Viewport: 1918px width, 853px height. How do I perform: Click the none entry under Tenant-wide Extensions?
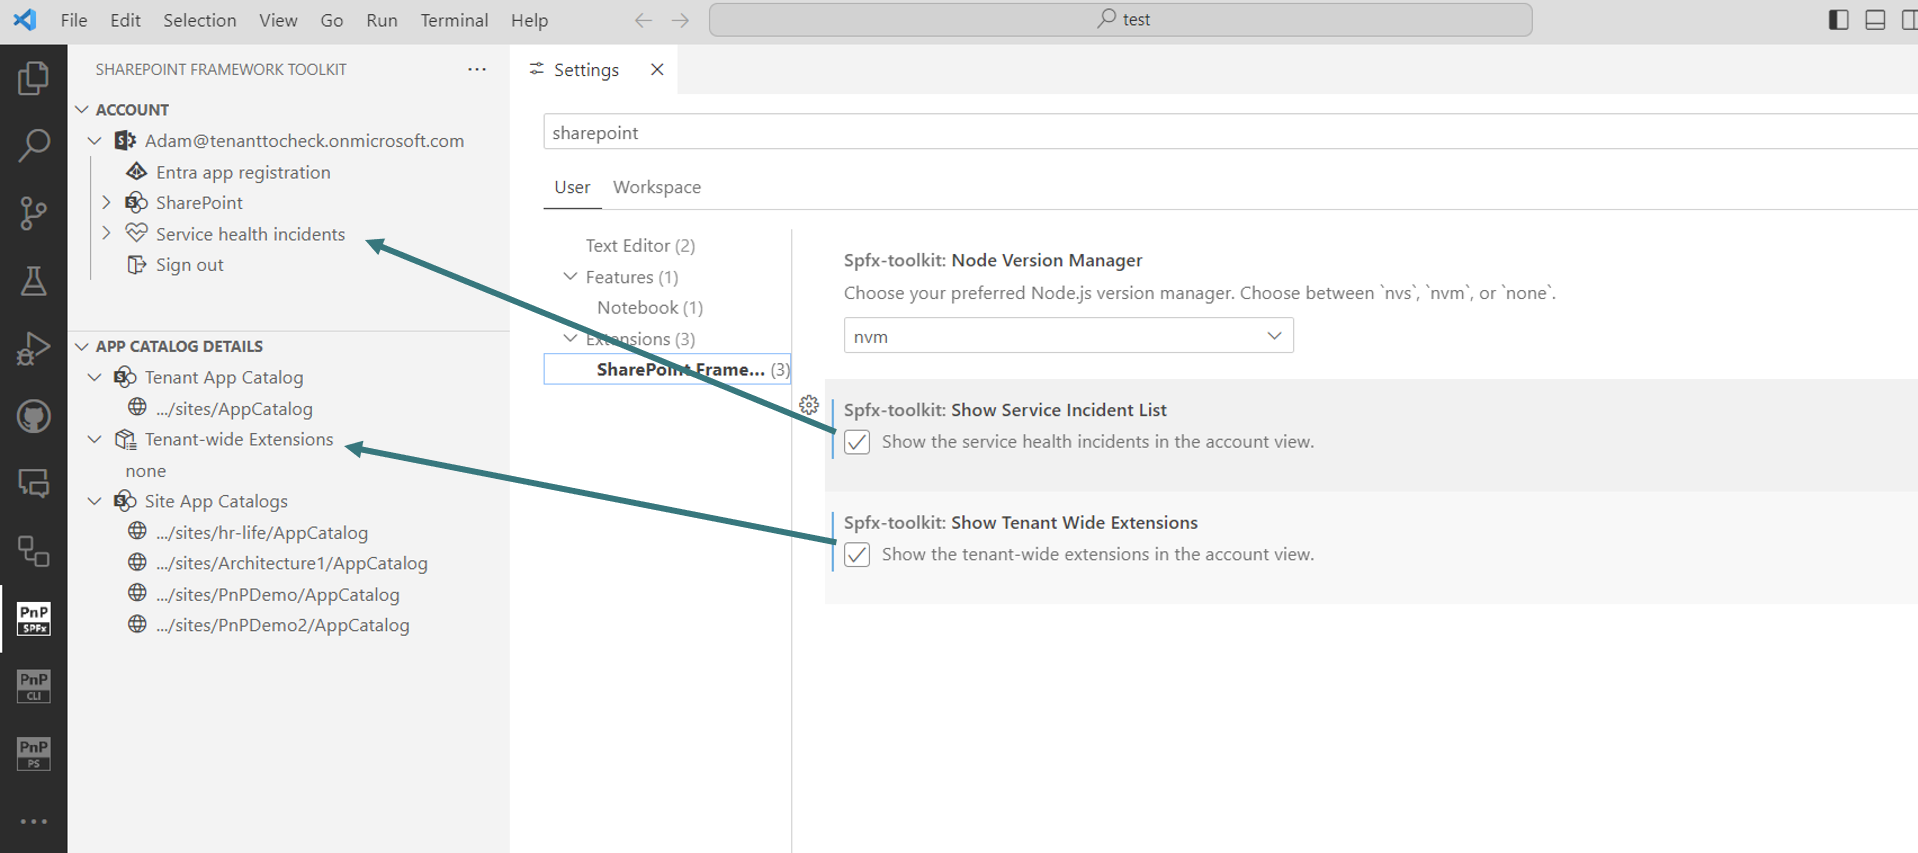coord(146,470)
